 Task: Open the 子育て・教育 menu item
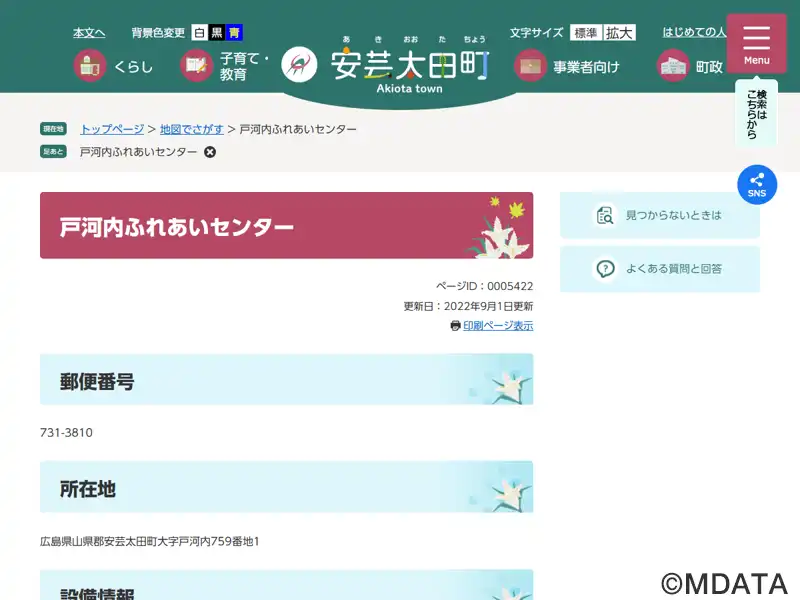pos(225,66)
